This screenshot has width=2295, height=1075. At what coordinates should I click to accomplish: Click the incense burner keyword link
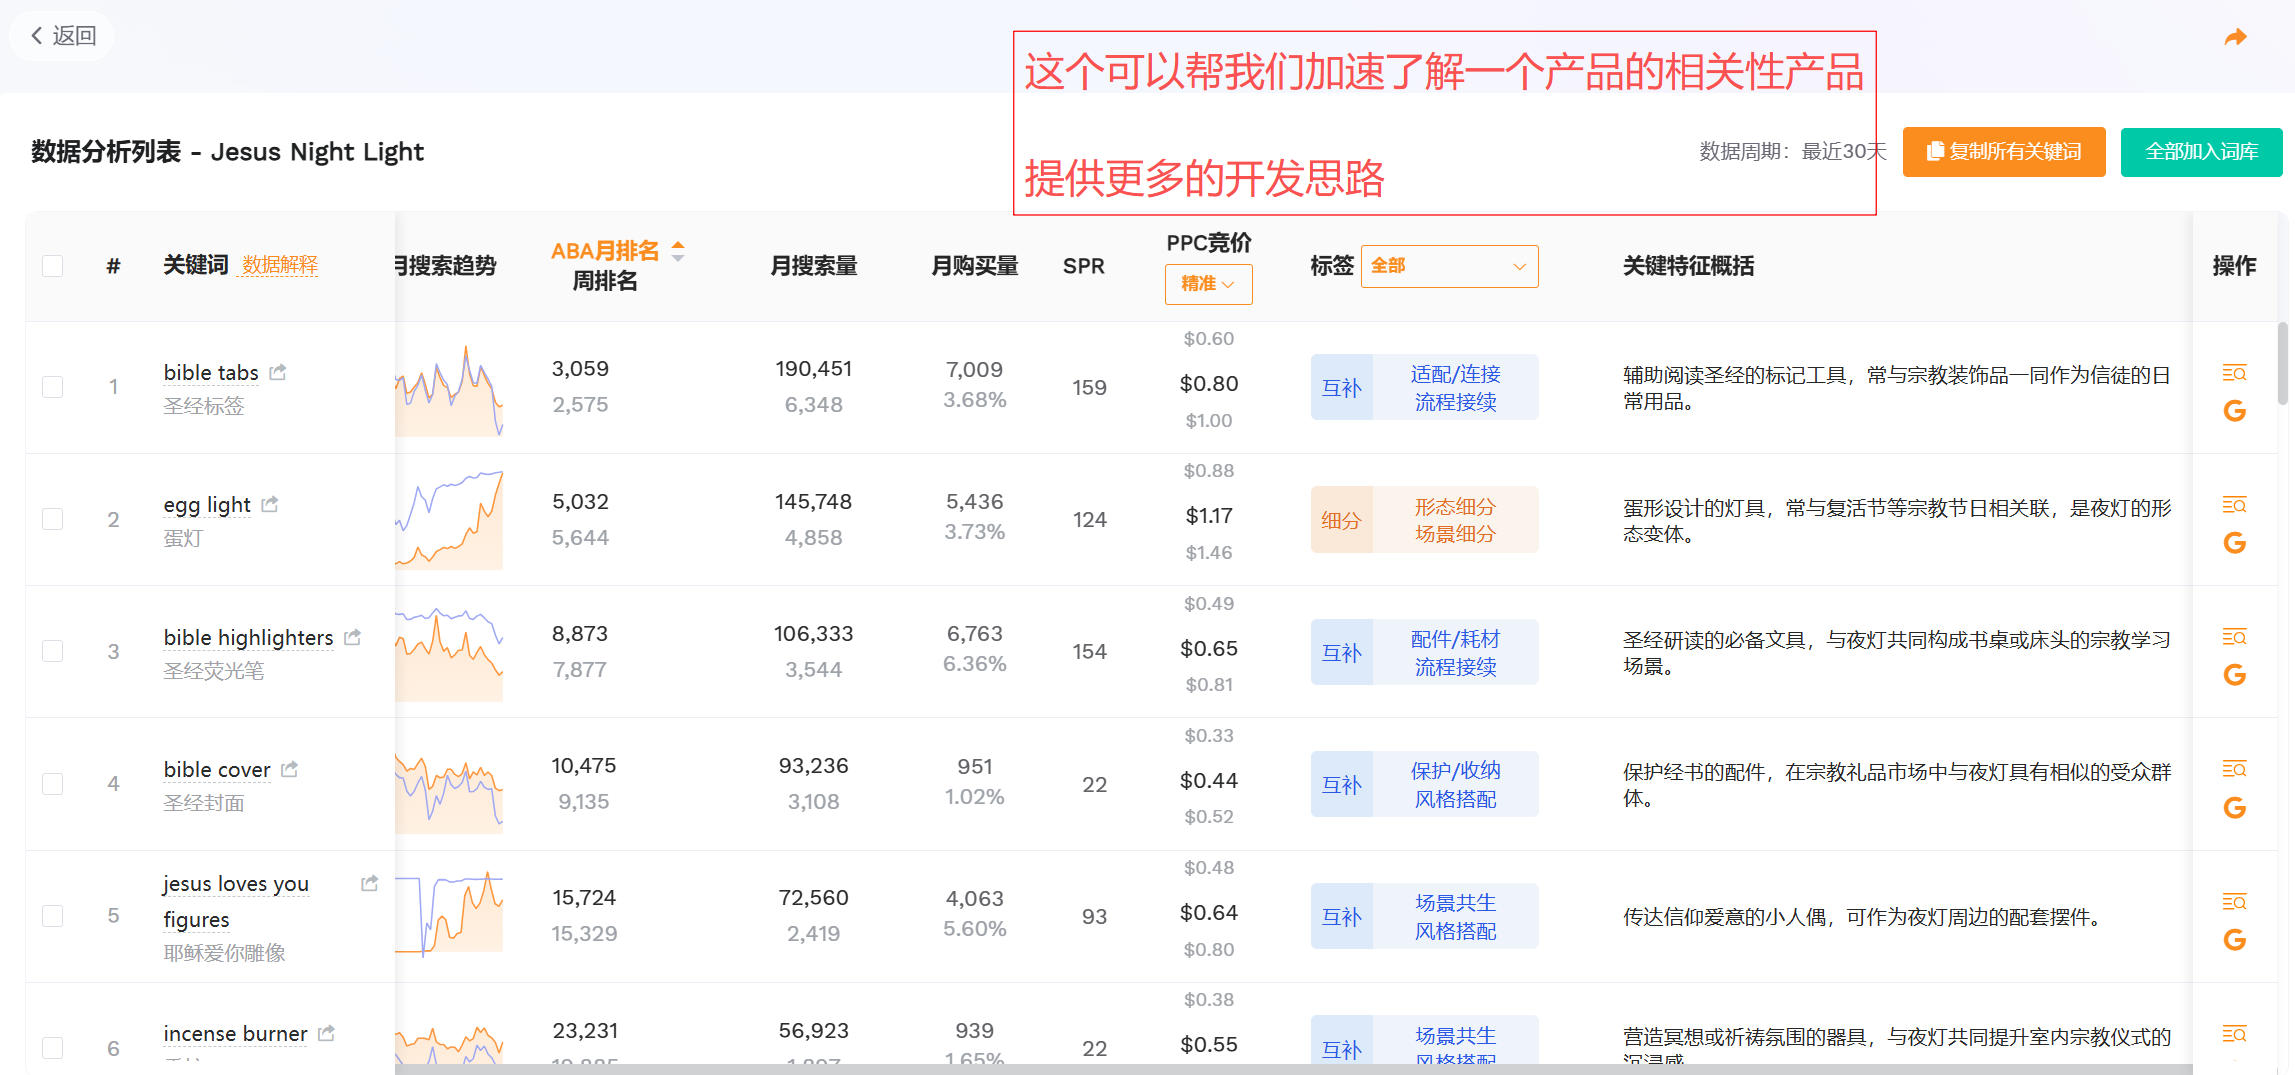tap(235, 1034)
